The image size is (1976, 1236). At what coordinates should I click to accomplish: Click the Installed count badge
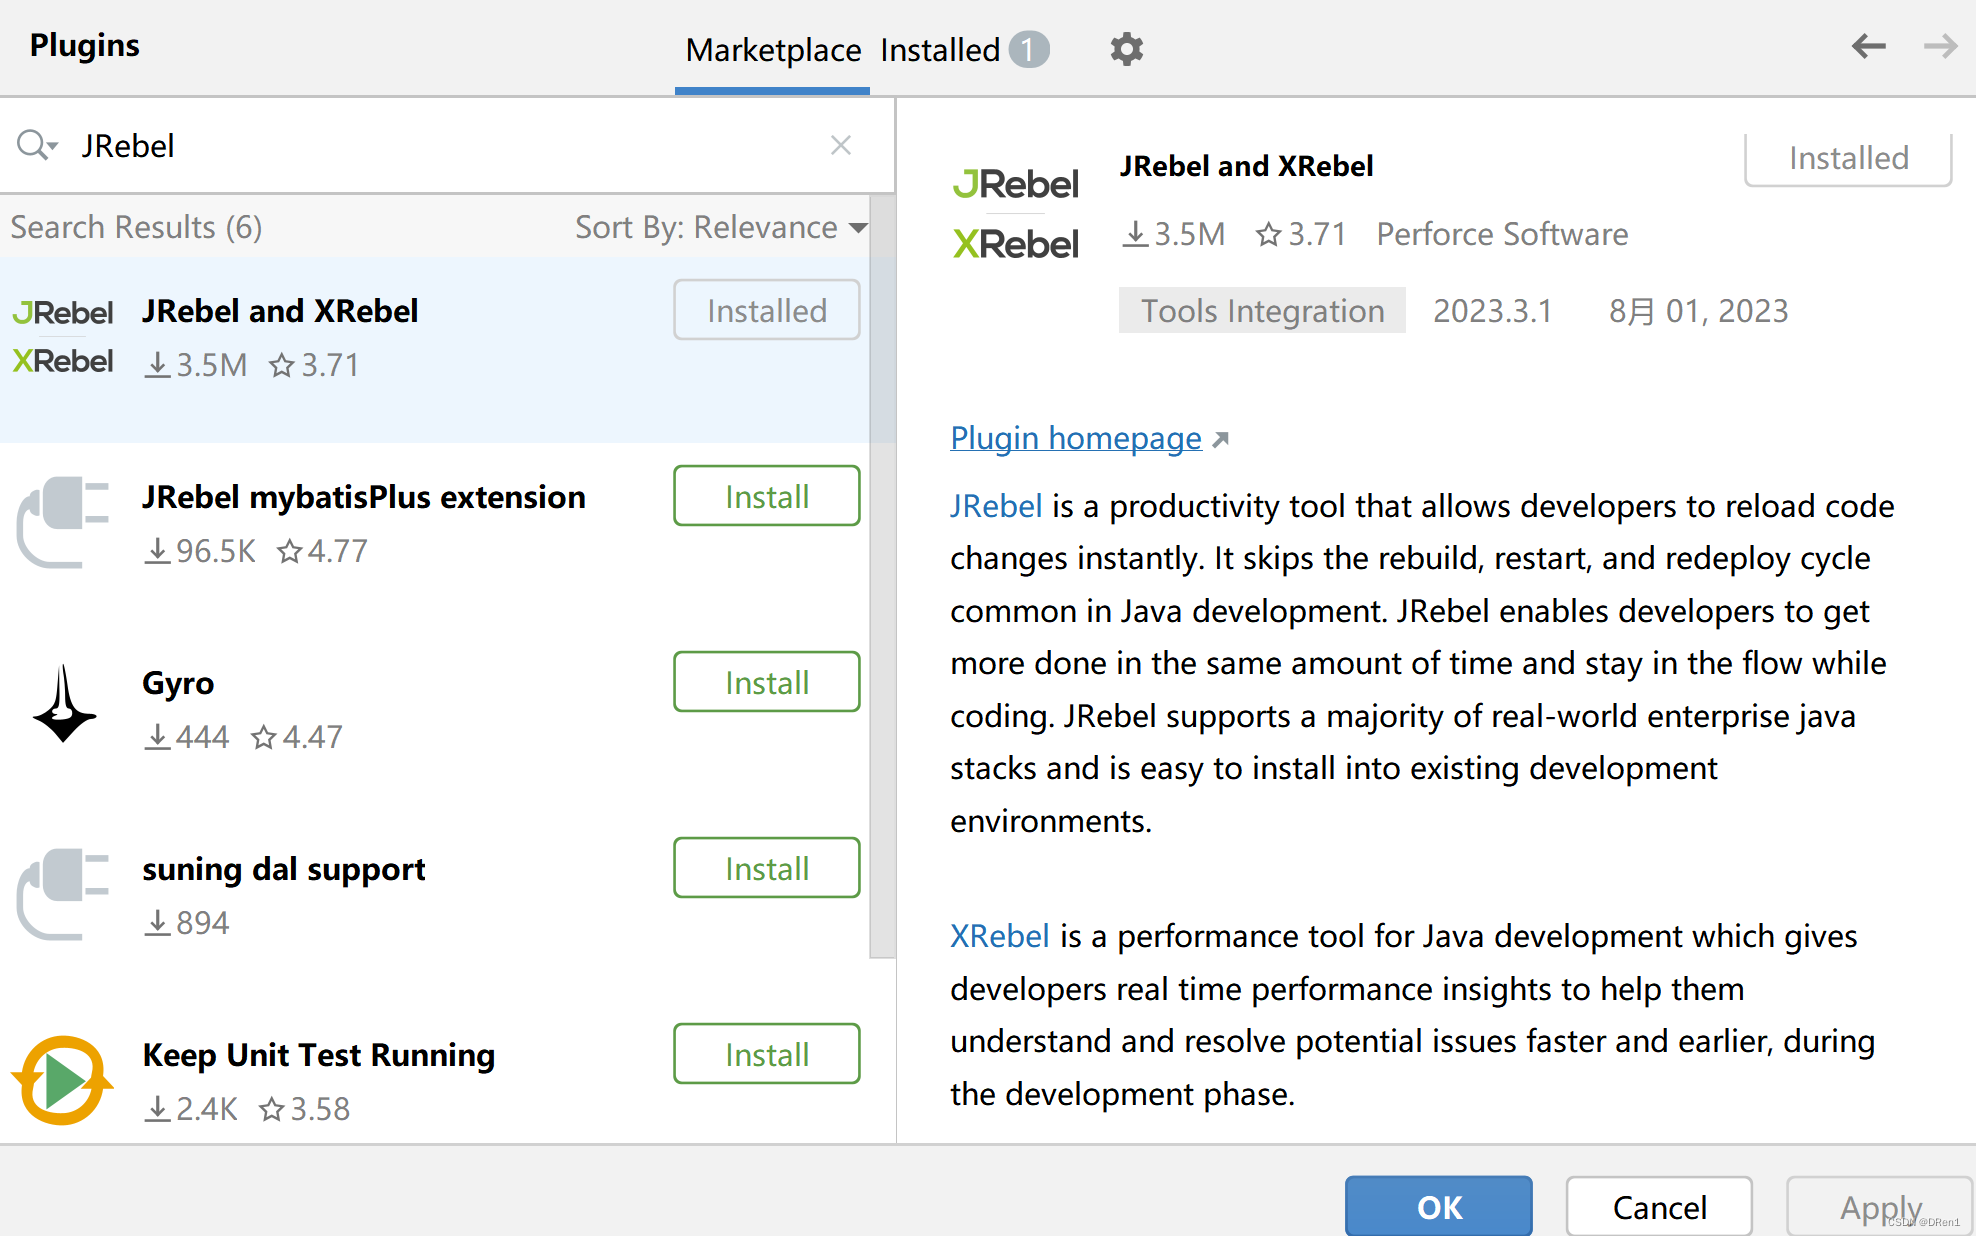pos(1028,49)
